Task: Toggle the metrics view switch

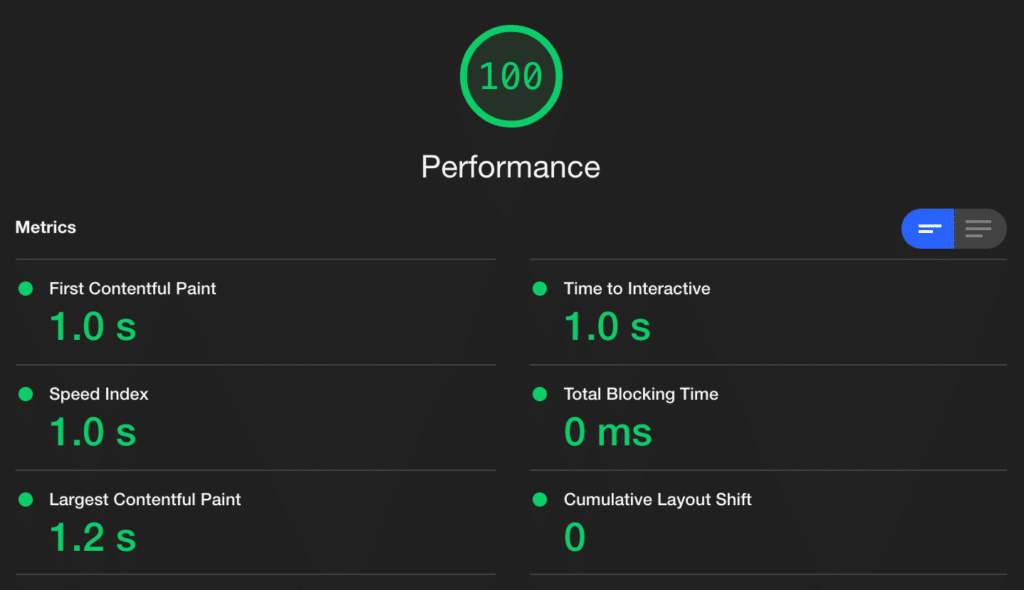Action: pyautogui.click(x=953, y=228)
